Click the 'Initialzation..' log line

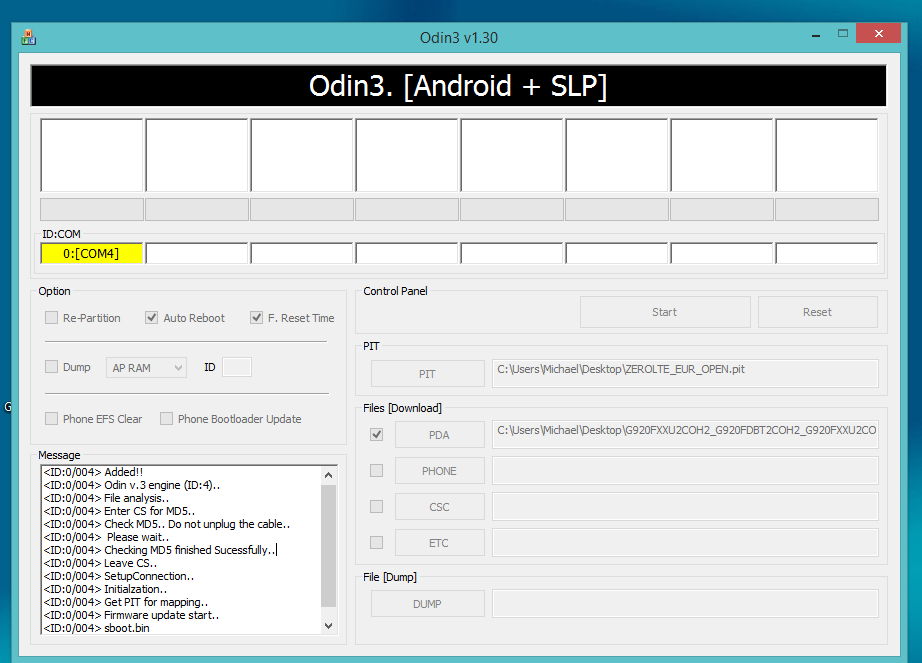(x=105, y=589)
